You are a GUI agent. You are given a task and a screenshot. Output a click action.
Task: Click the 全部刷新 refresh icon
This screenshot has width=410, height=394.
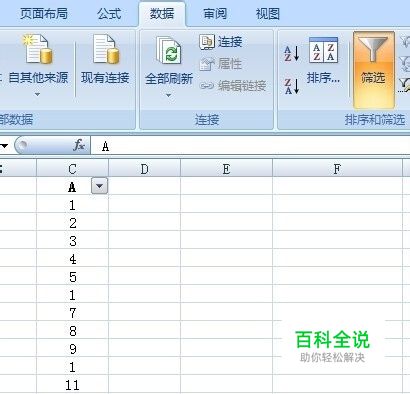169,51
